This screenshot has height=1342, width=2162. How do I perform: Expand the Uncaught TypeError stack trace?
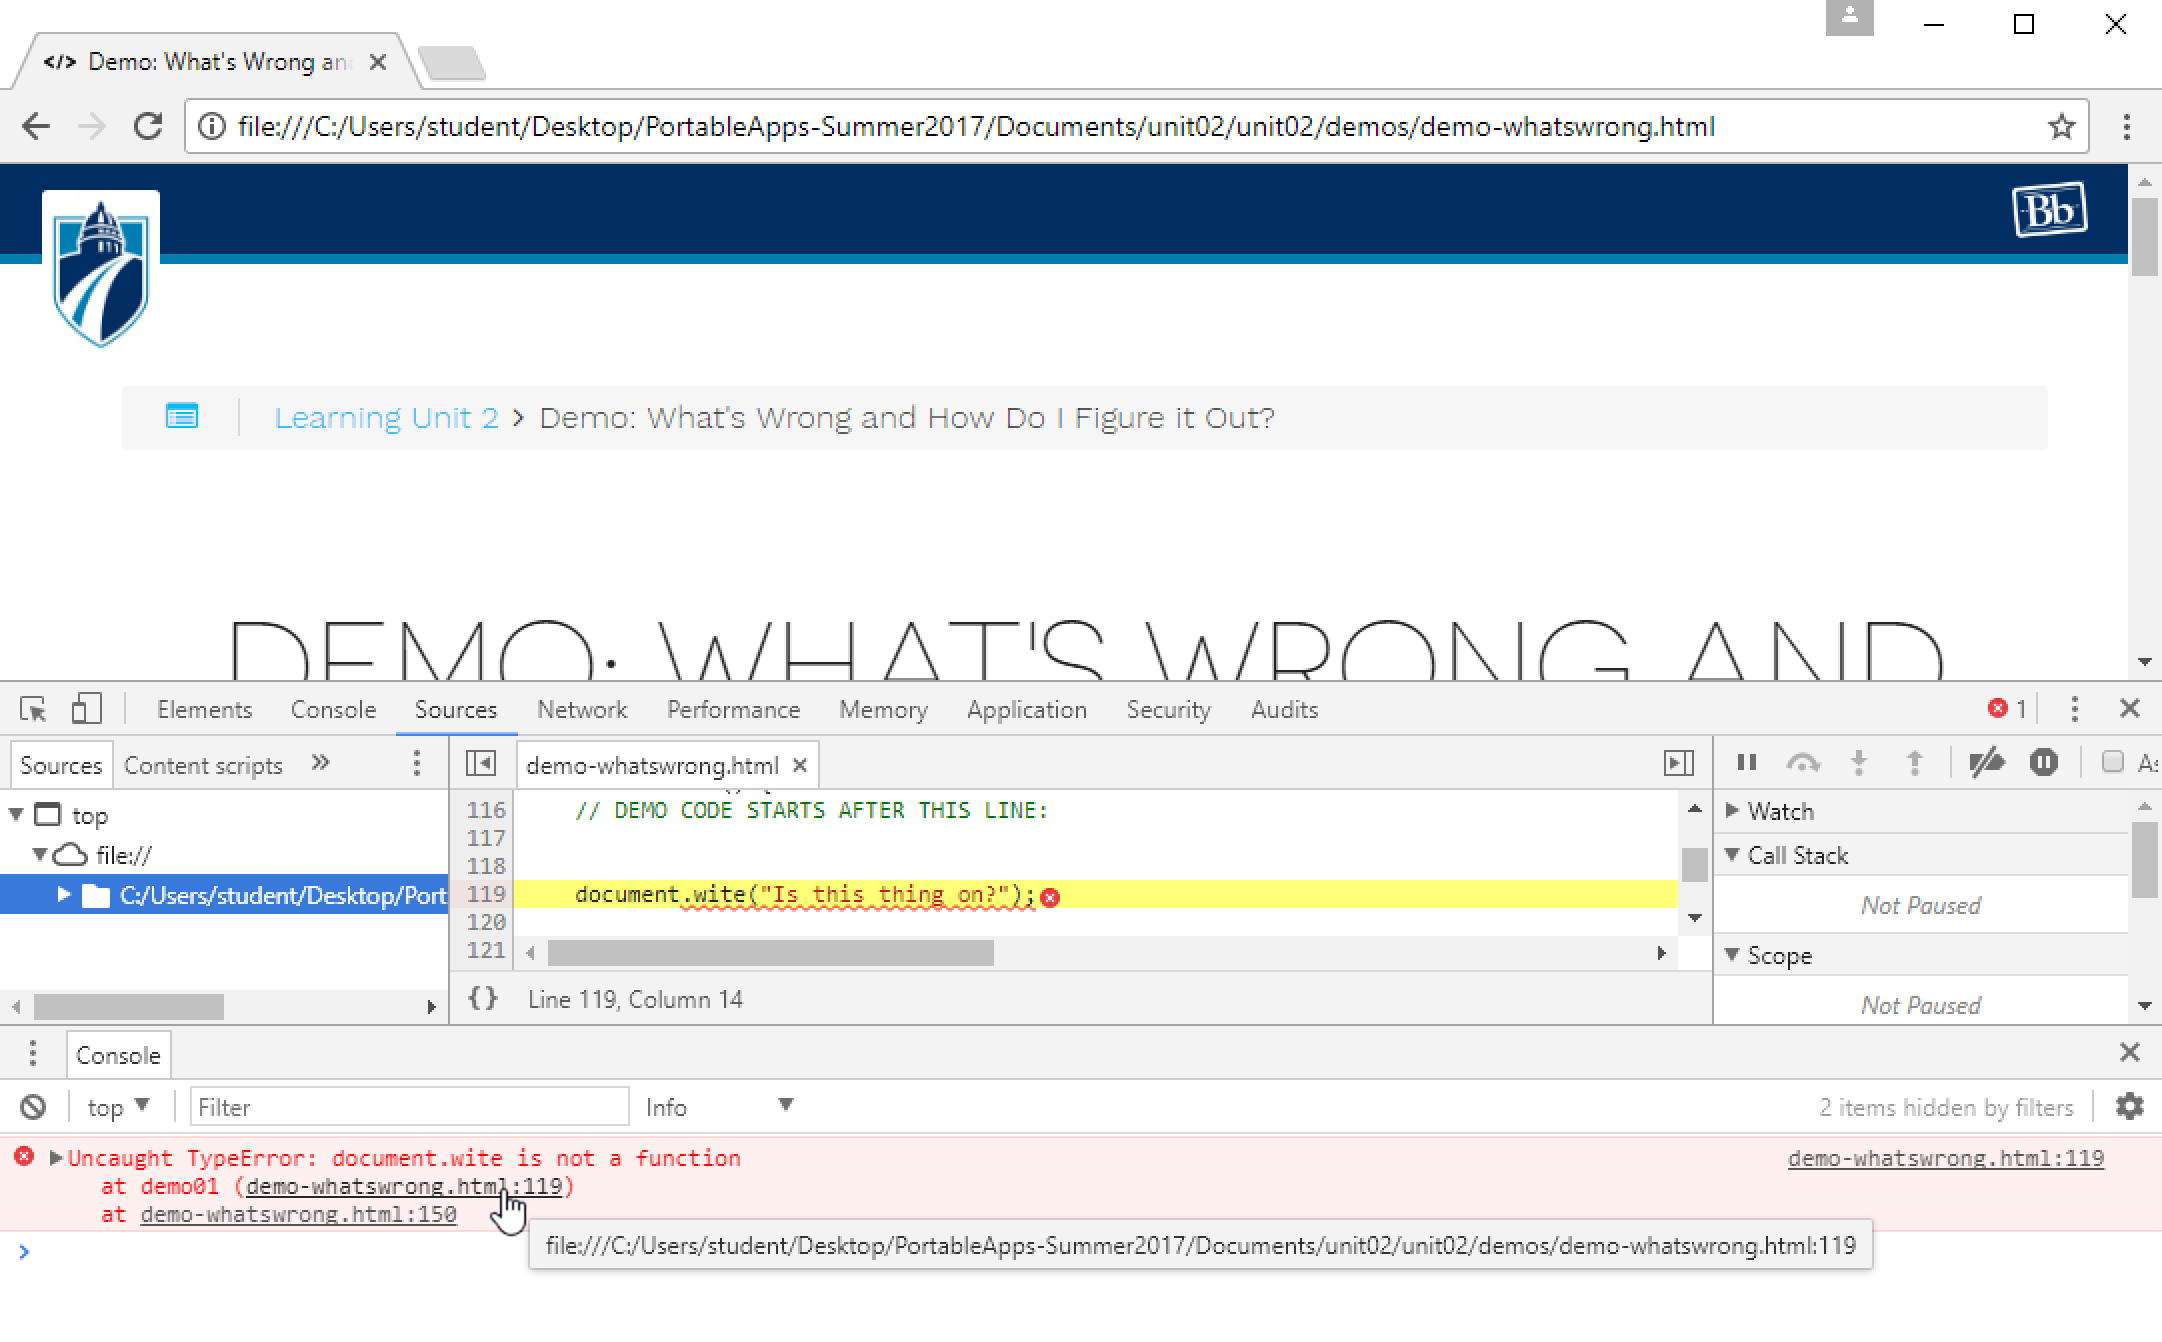(54, 1158)
